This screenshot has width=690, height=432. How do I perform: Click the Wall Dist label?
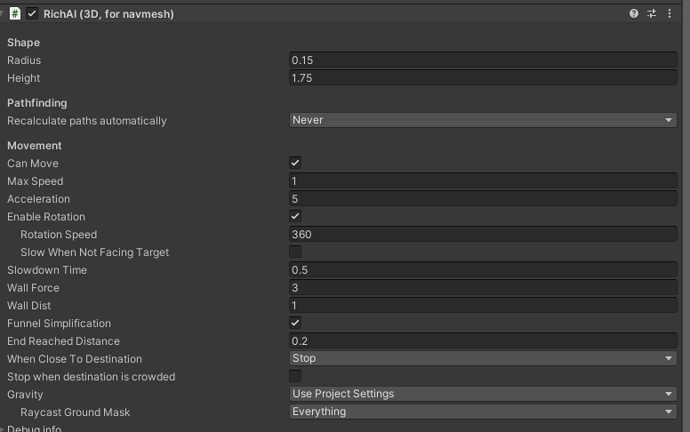pyautogui.click(x=29, y=306)
